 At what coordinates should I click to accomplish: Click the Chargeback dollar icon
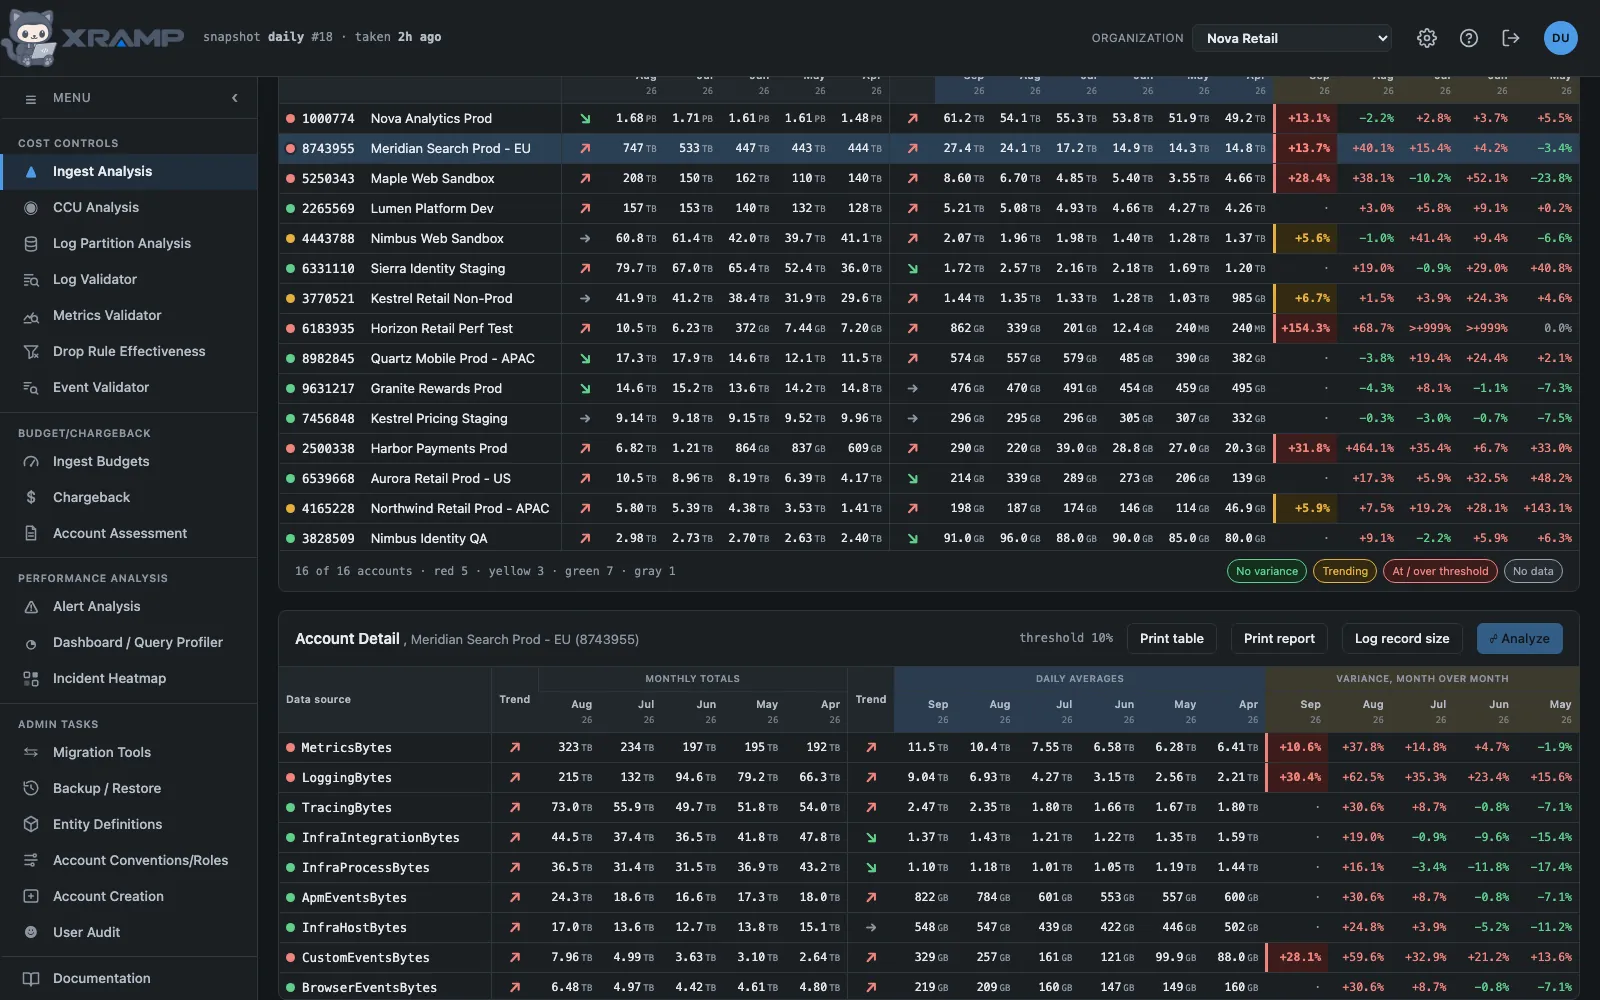coord(31,498)
